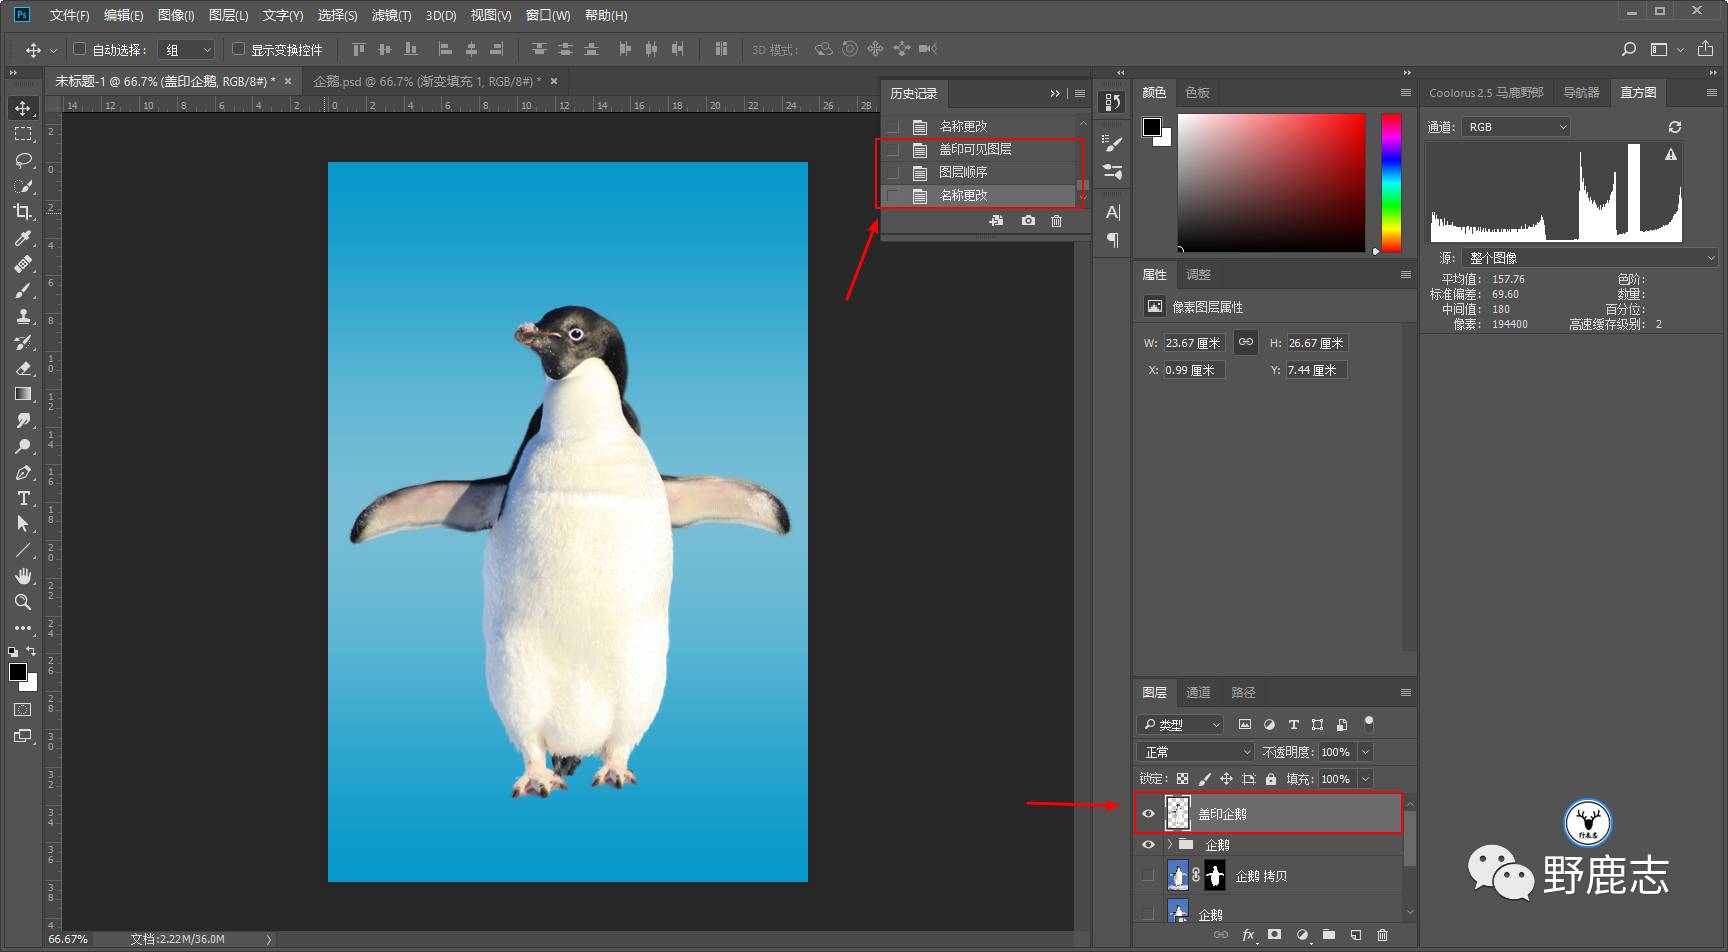This screenshot has height=952, width=1728.
Task: Enable the 自动选择 checkbox
Action: 80,49
